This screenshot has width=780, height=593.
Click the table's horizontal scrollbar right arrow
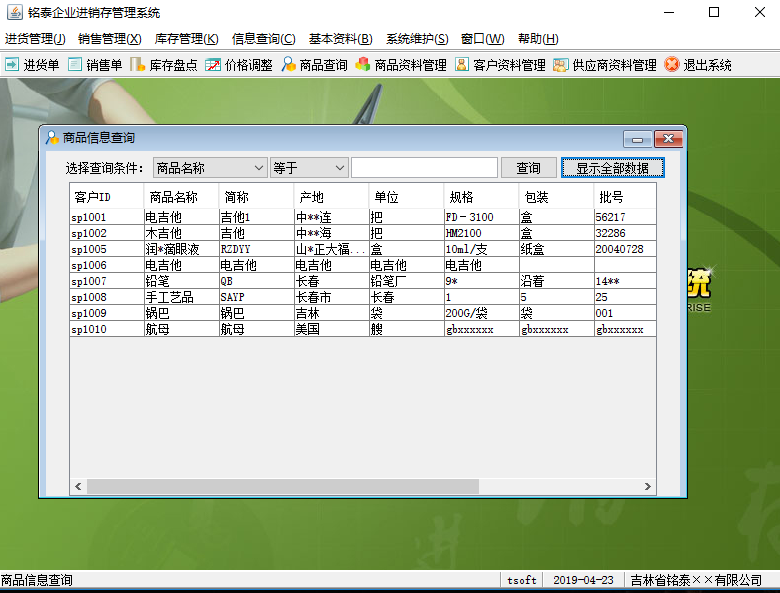point(647,486)
